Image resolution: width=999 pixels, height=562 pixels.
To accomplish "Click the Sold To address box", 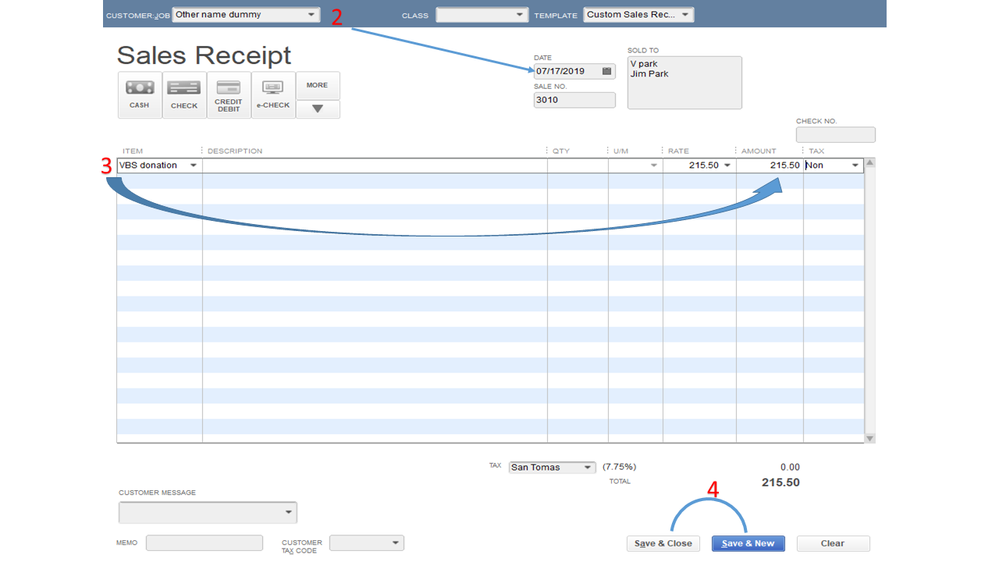I will (684, 83).
